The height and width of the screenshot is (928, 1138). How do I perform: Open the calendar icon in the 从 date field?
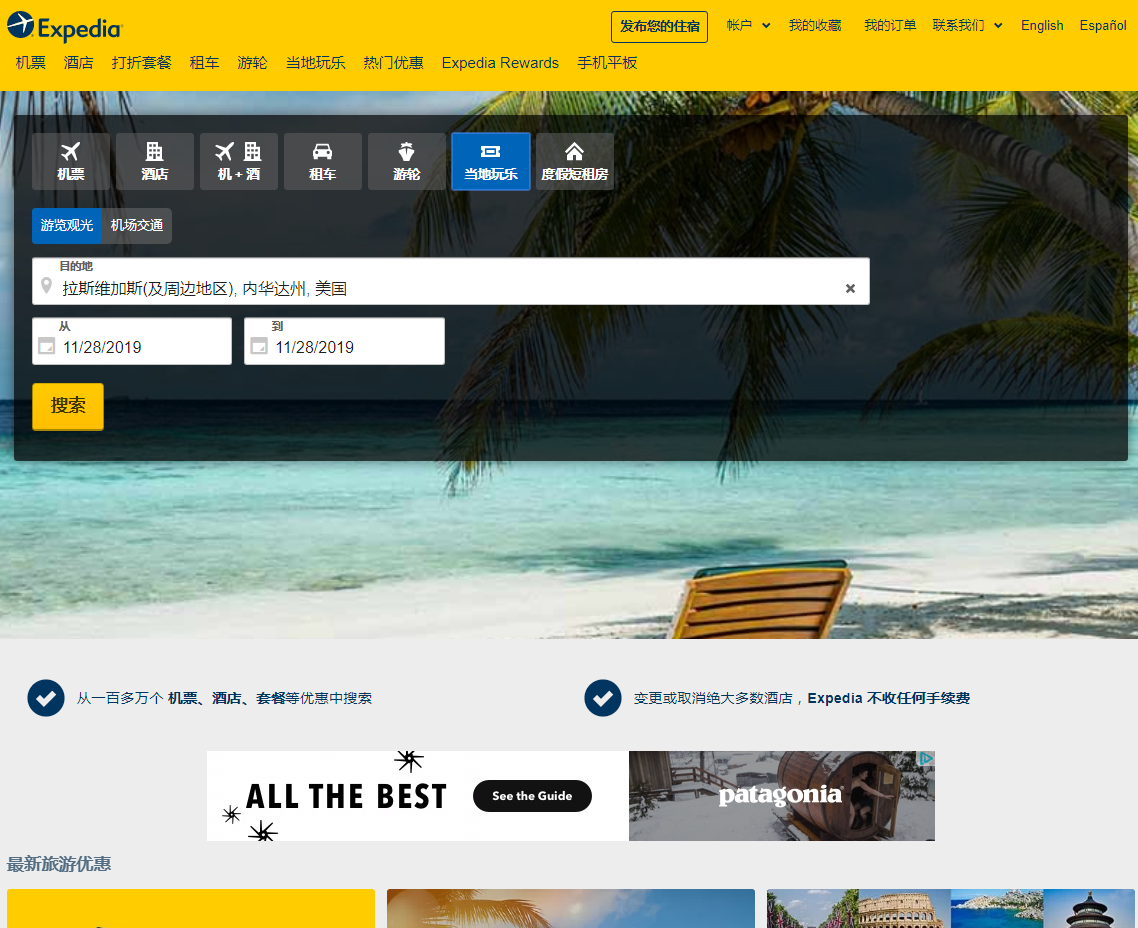point(48,346)
